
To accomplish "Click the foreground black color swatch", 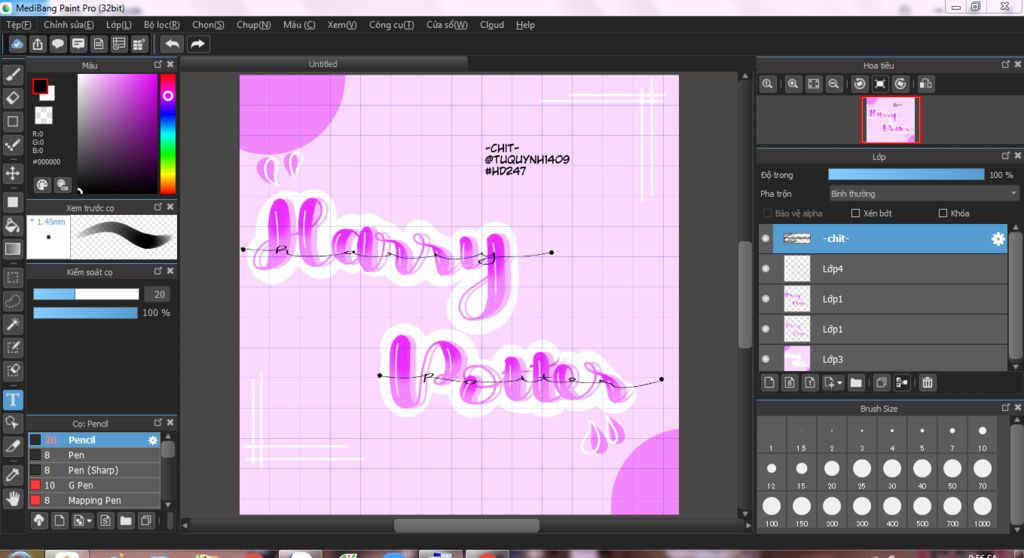I will coord(40,86).
